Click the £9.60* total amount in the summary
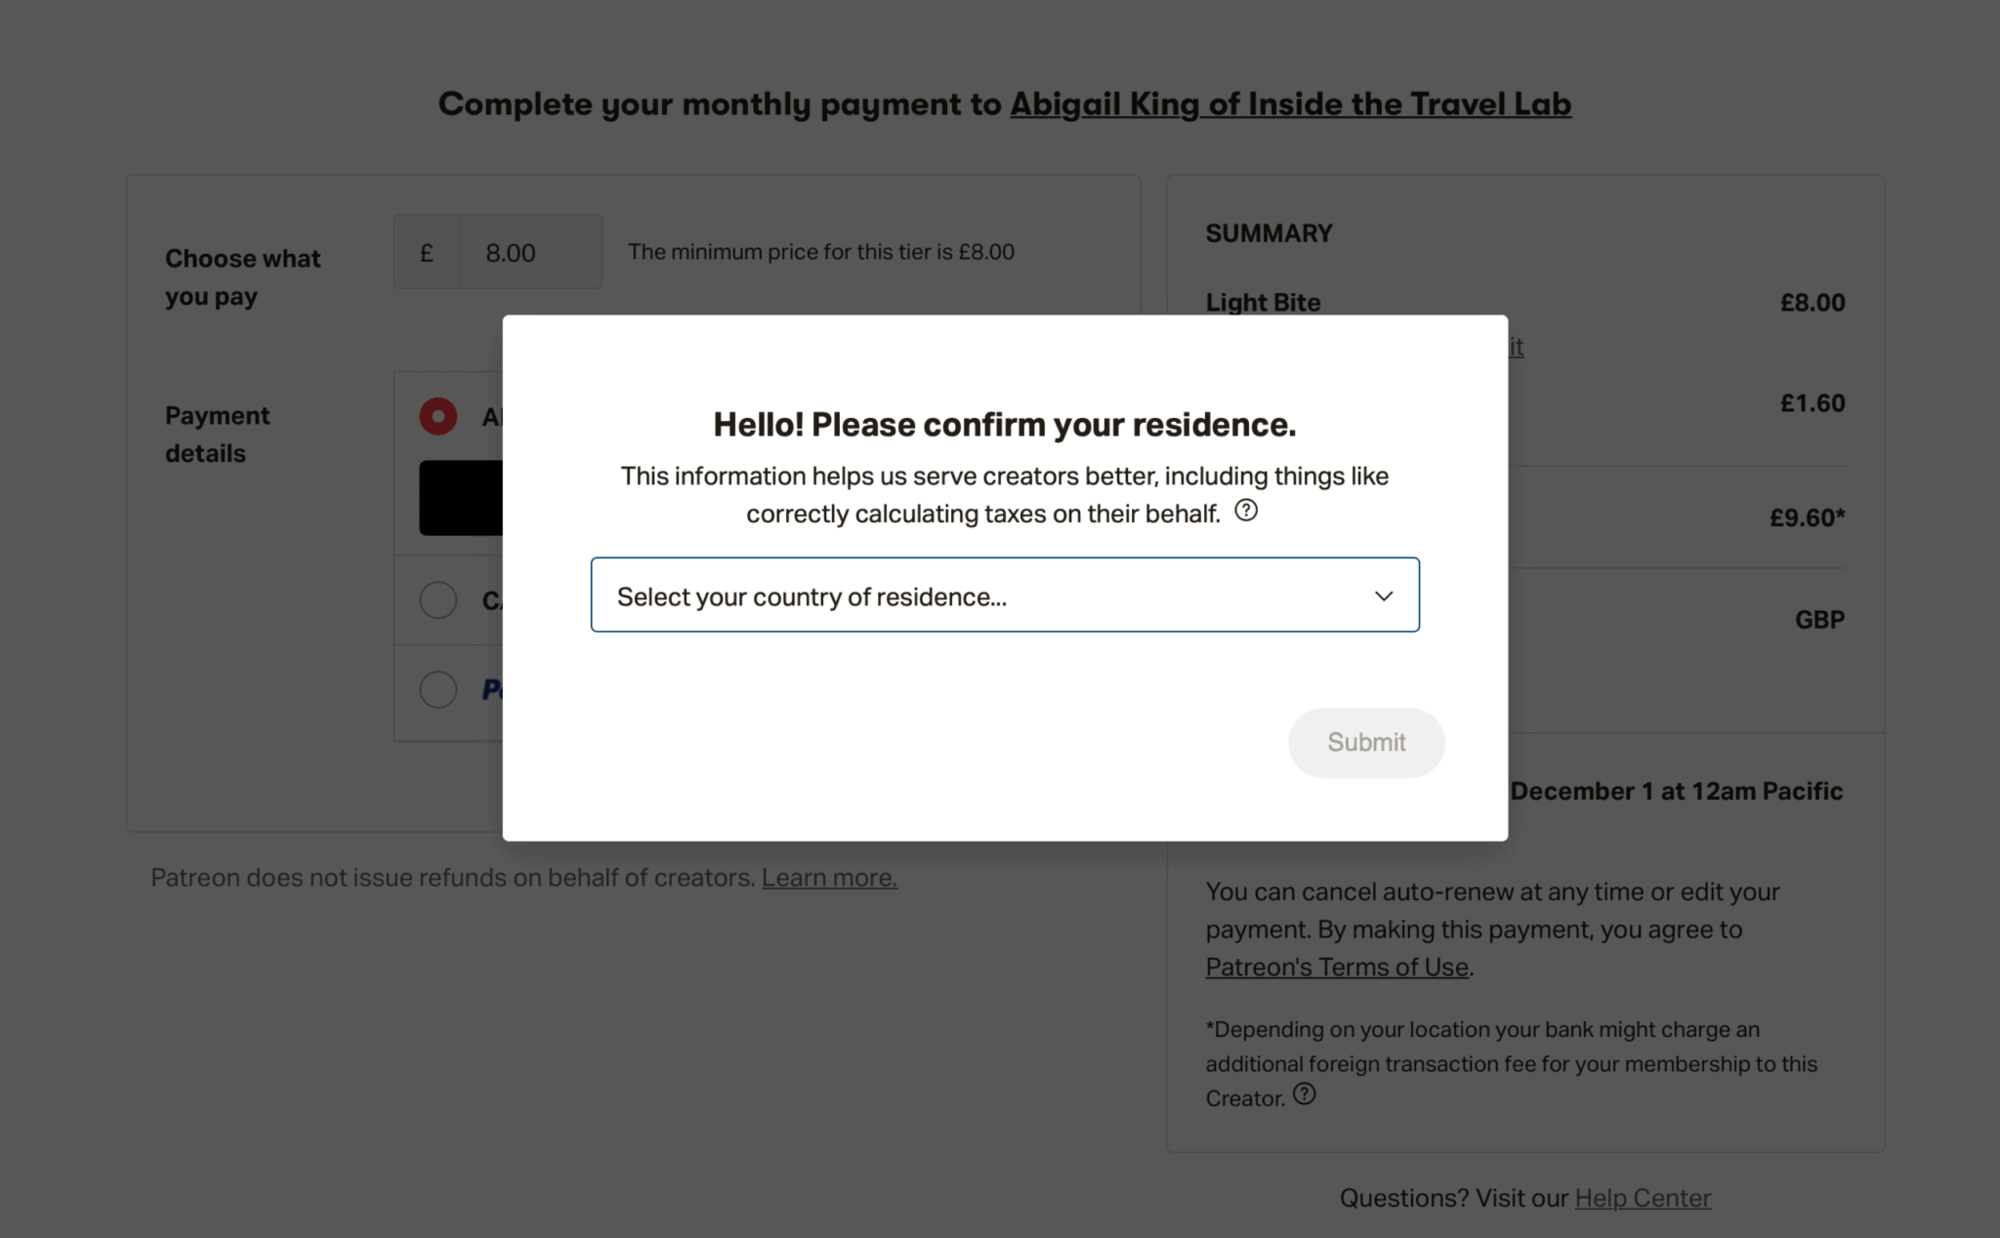 (x=1807, y=518)
